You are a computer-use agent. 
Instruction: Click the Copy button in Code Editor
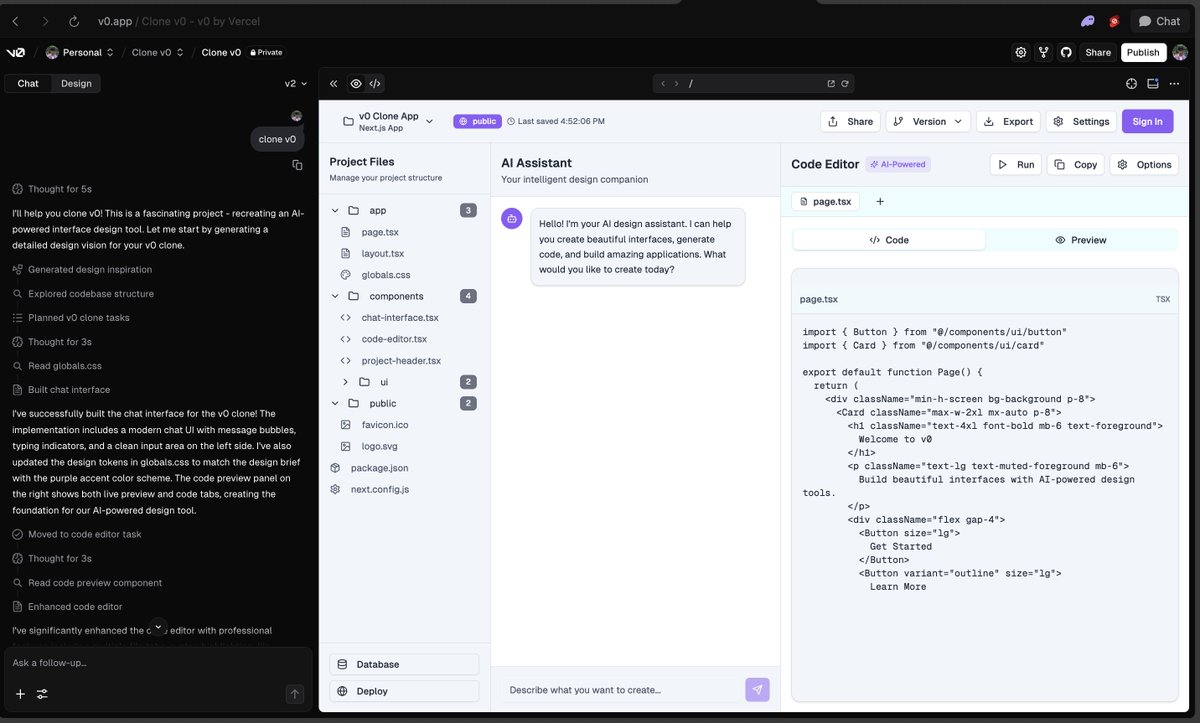click(1076, 164)
